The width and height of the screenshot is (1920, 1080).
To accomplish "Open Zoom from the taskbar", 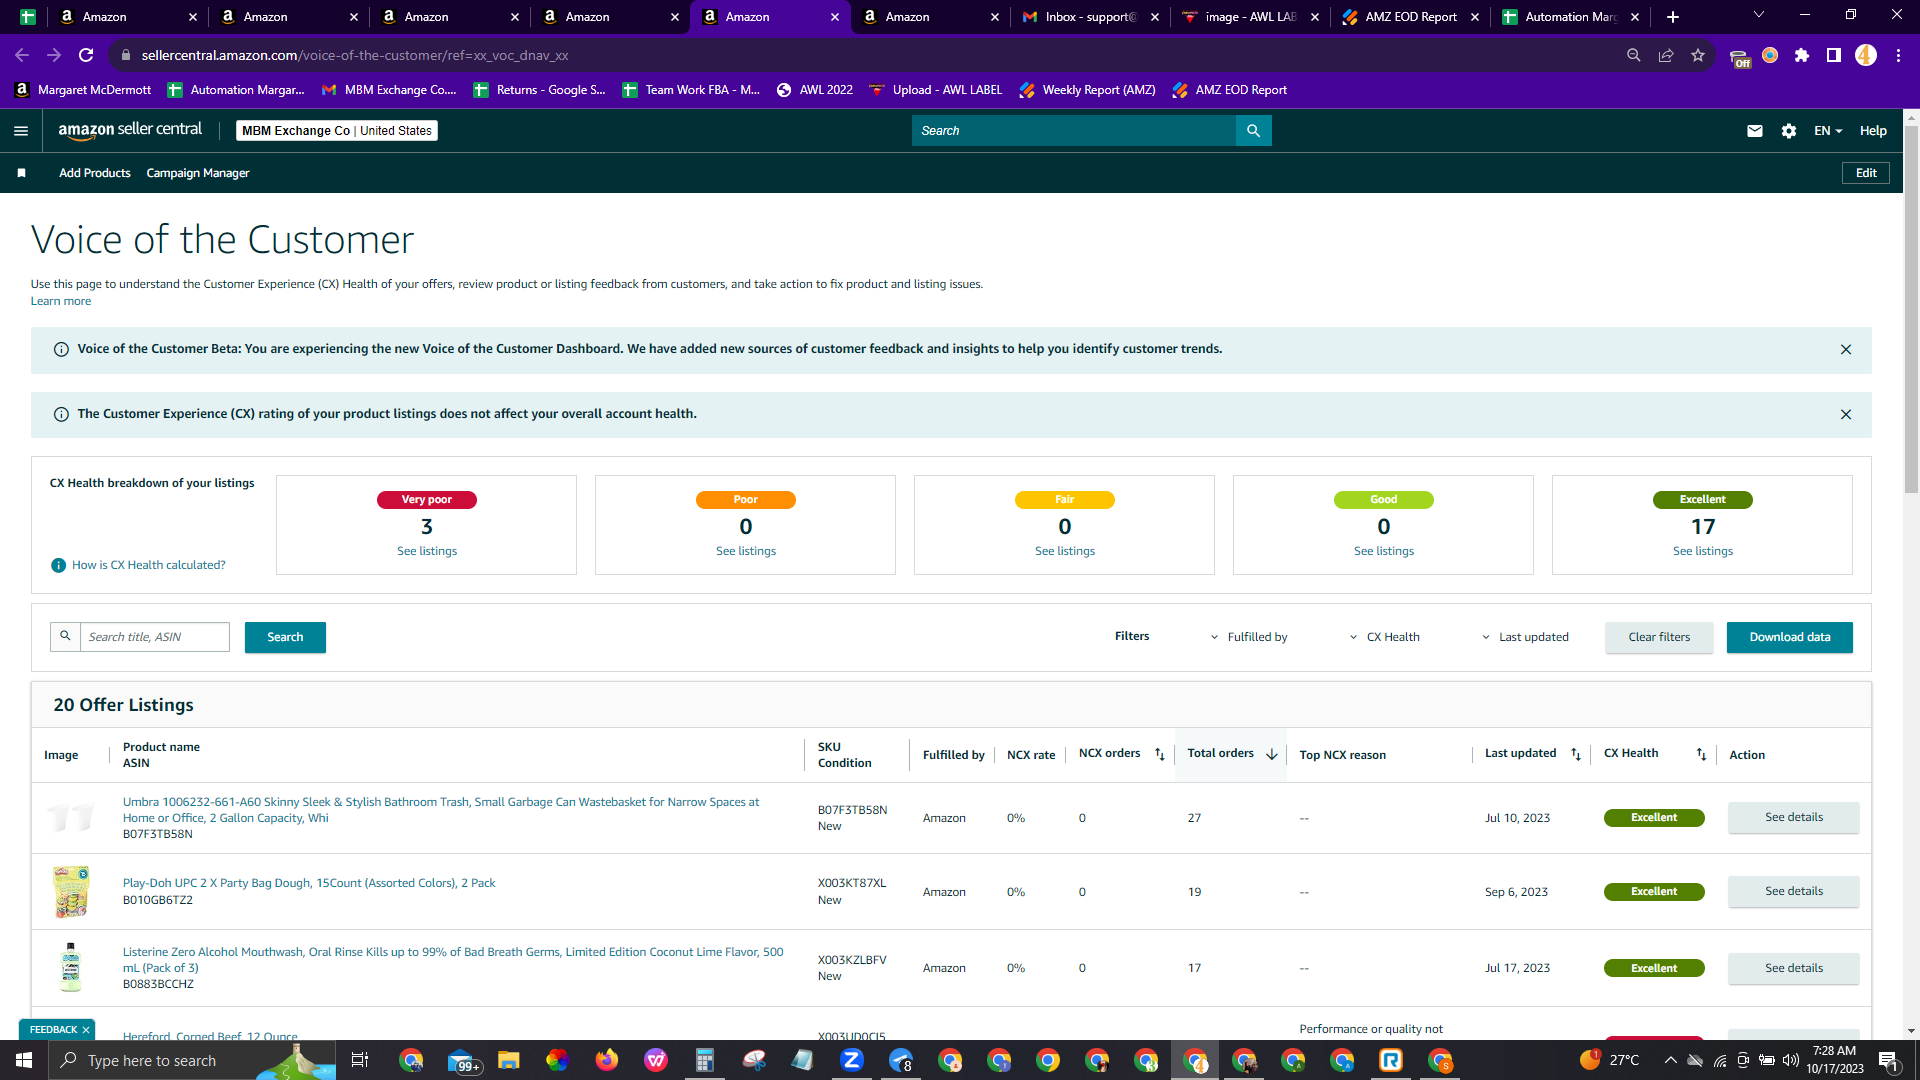I will coord(852,1060).
